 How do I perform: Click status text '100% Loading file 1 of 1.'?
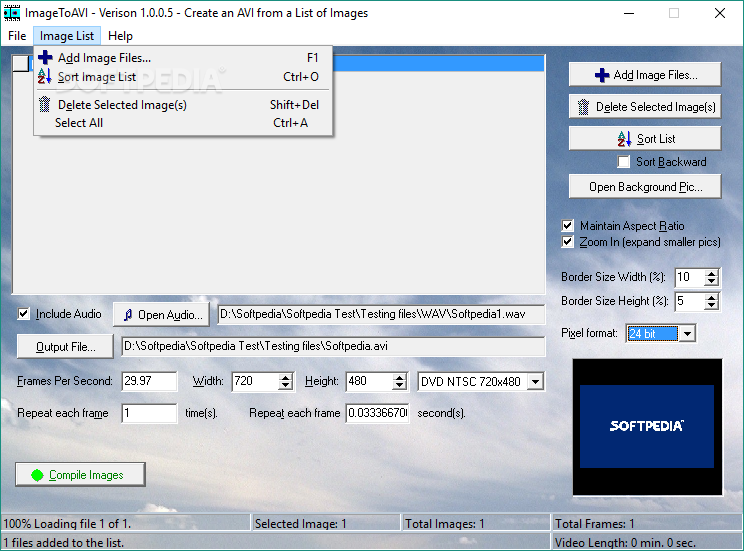pyautogui.click(x=67, y=523)
